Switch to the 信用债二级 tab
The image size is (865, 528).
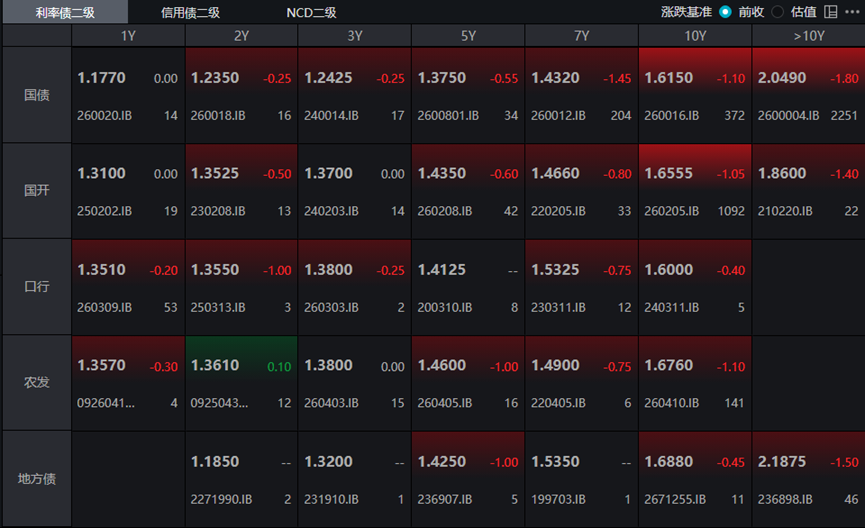pos(190,12)
